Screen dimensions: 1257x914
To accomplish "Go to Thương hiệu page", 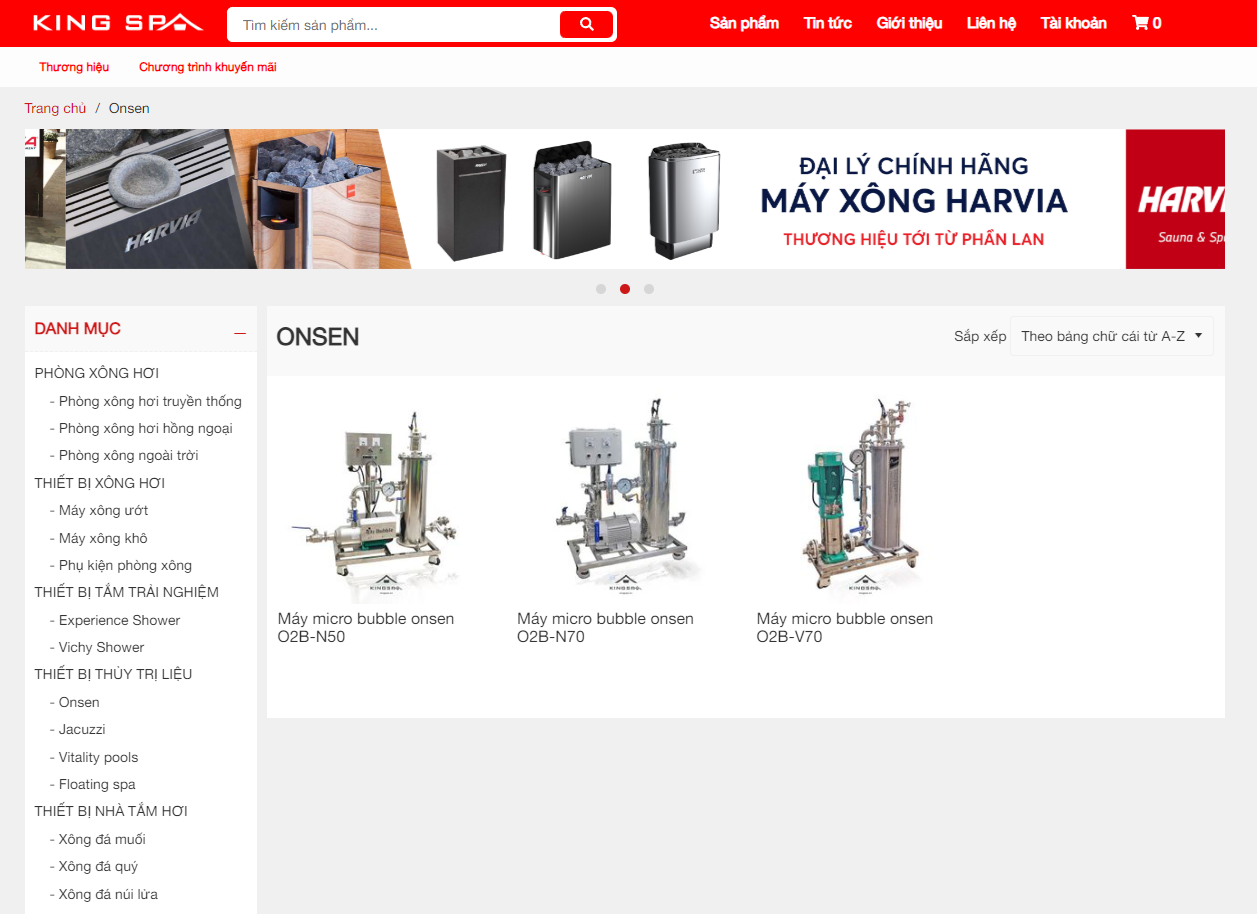I will [x=74, y=67].
